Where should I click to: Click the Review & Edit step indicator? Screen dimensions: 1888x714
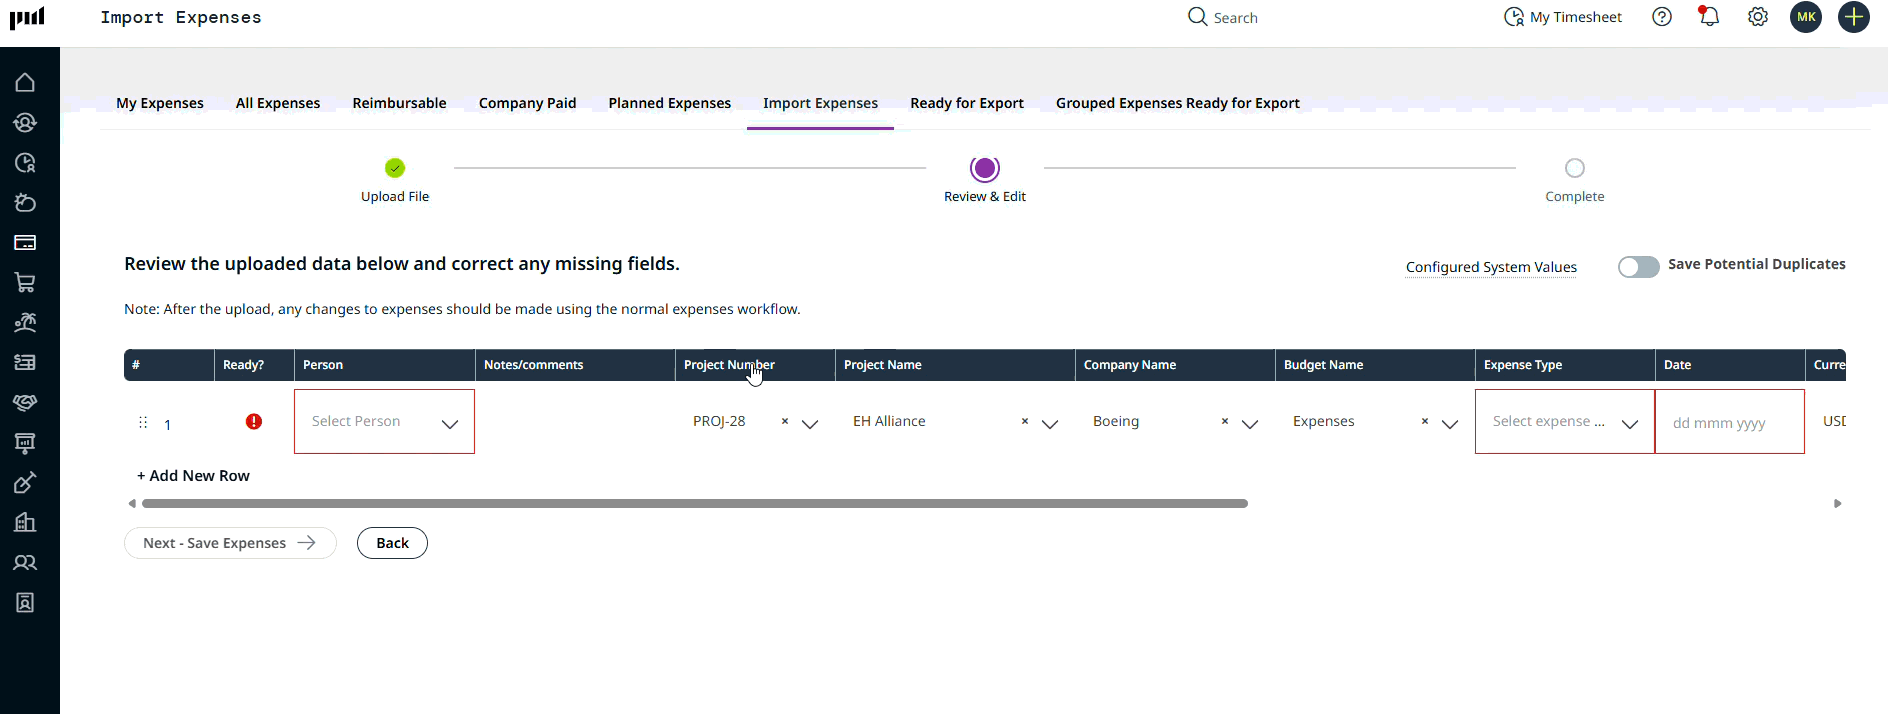[x=985, y=168]
